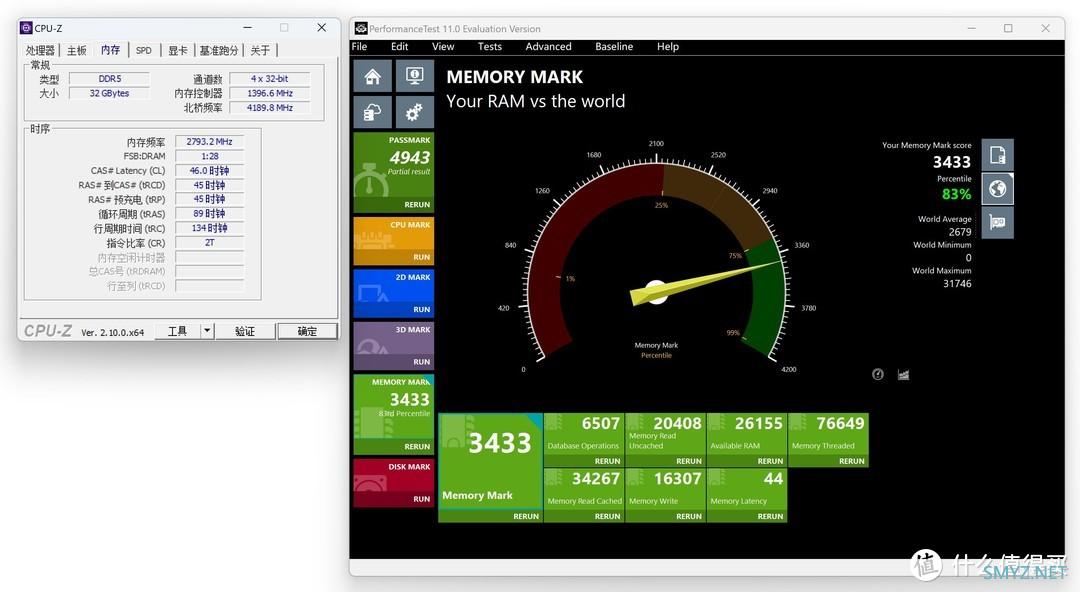1080x592 pixels.
Task: Click the gauge view icon under the dial
Action: coord(878,374)
